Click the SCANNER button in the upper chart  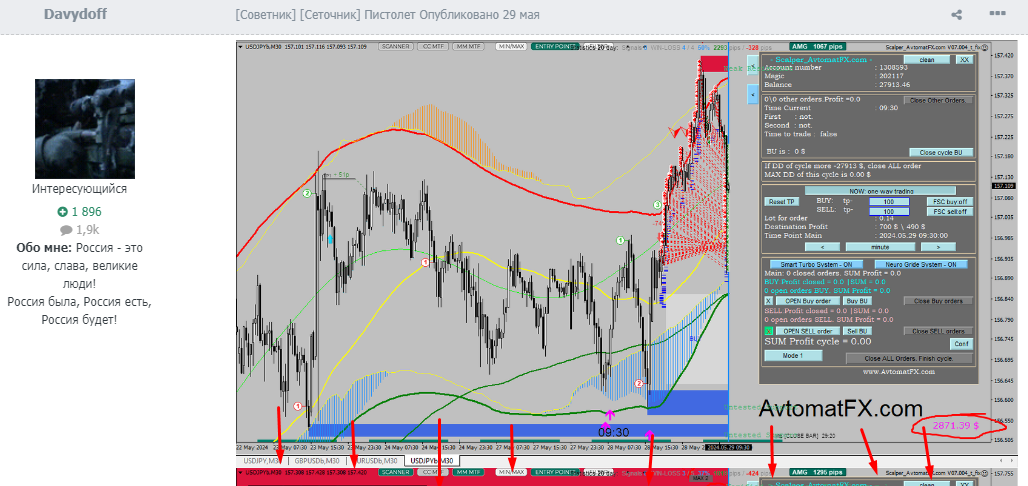(x=396, y=47)
